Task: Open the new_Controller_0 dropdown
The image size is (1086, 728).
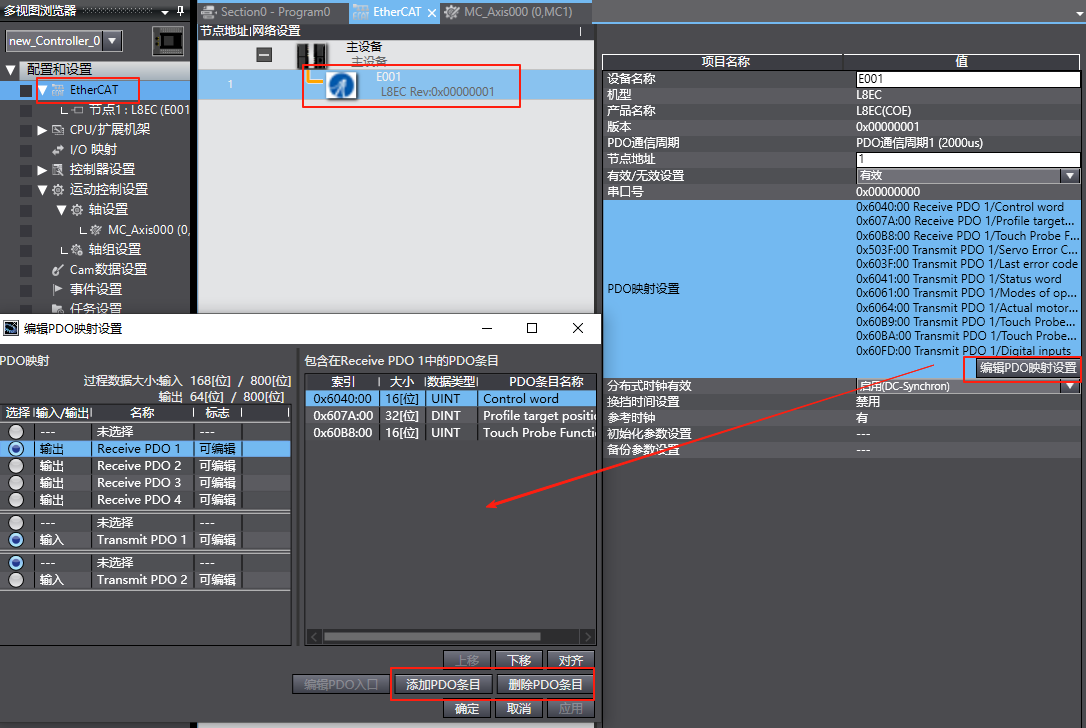Action: tap(112, 41)
